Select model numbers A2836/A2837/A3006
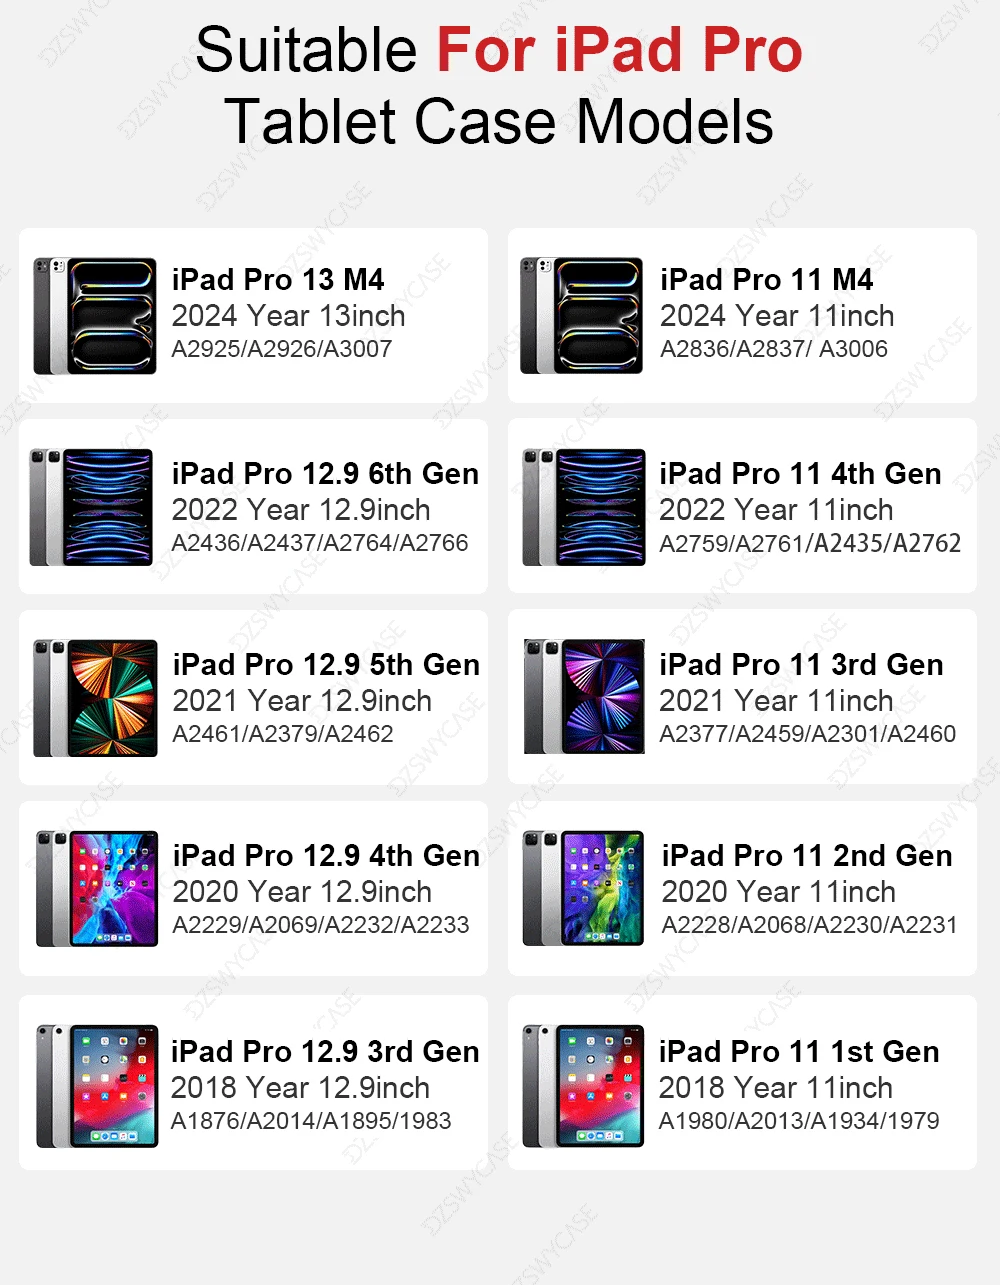 click(x=774, y=349)
